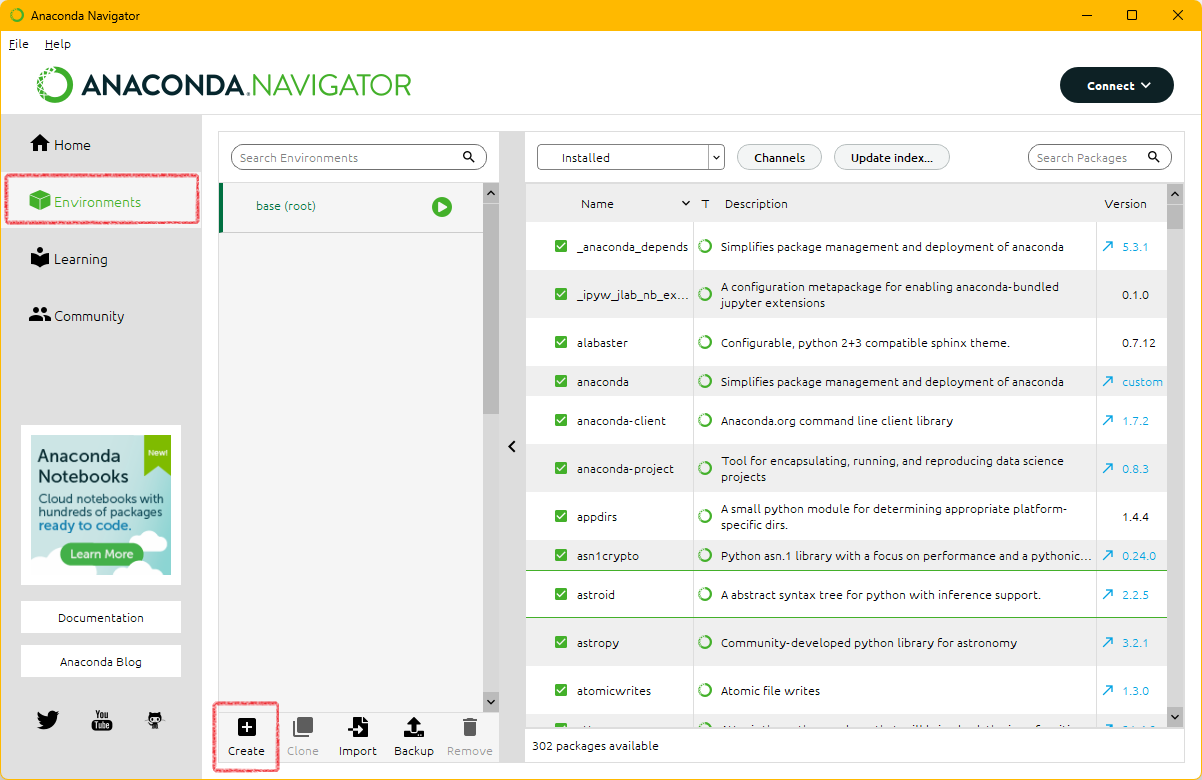Open the Community tab

(101, 315)
